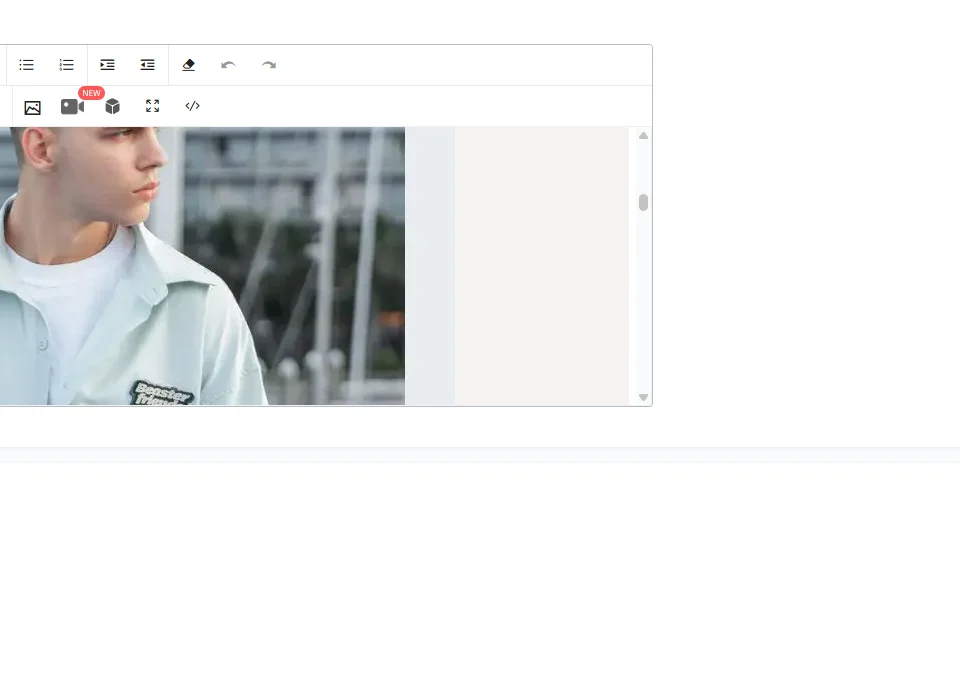Click the scrollbar down arrow in the editor
The image size is (960, 692).
click(x=643, y=397)
